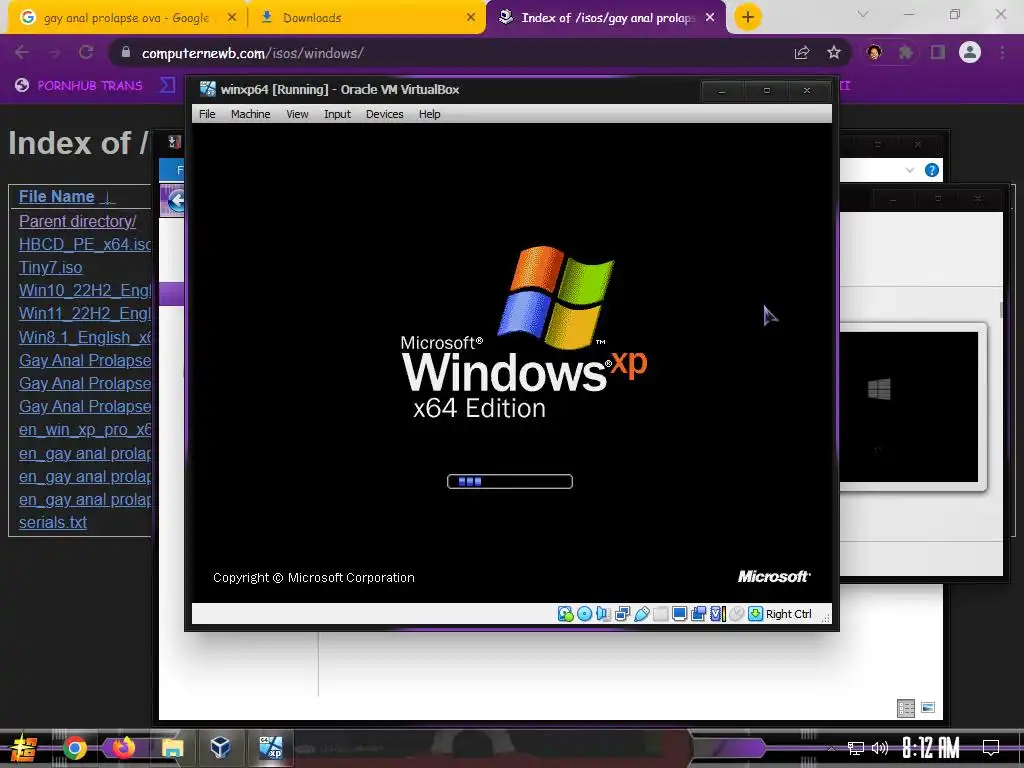Open the Devices menu in VirtualBox

pyautogui.click(x=384, y=114)
